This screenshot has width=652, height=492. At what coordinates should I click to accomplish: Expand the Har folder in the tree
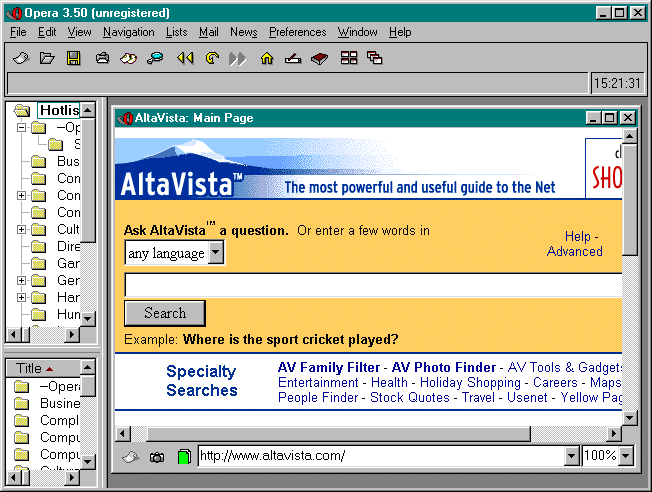point(21,298)
